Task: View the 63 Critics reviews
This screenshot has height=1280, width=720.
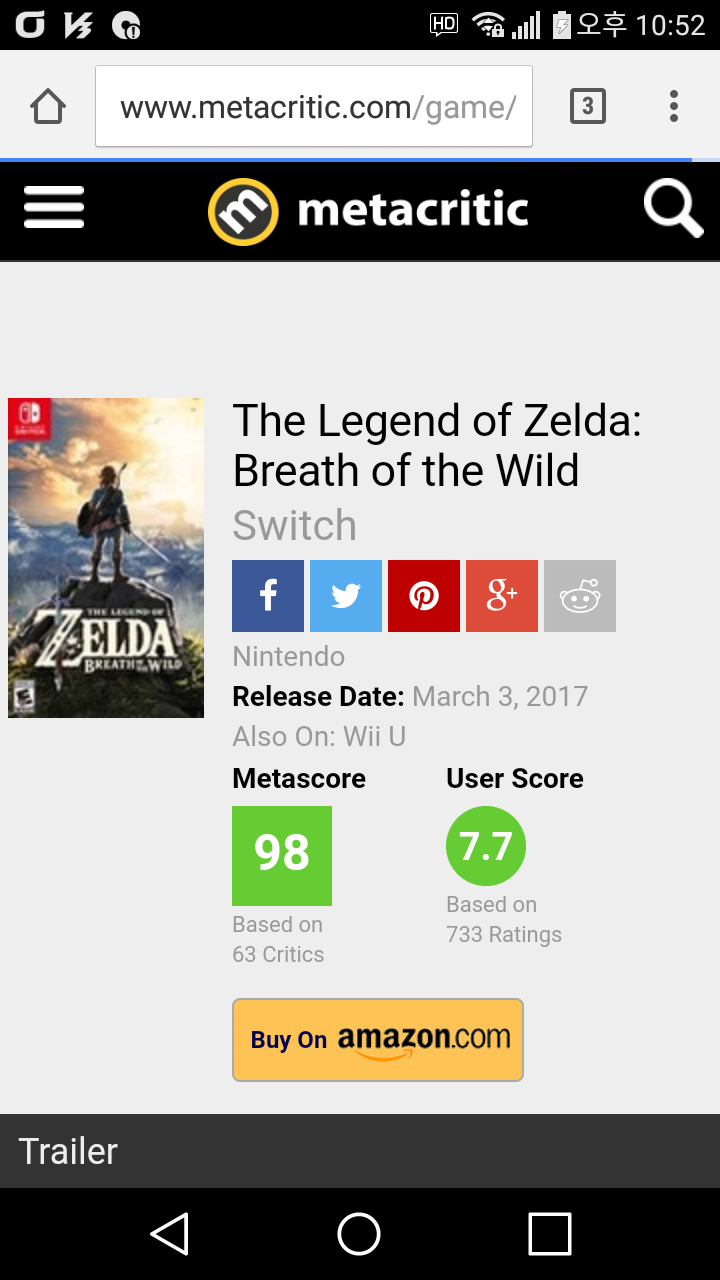Action: point(278,954)
